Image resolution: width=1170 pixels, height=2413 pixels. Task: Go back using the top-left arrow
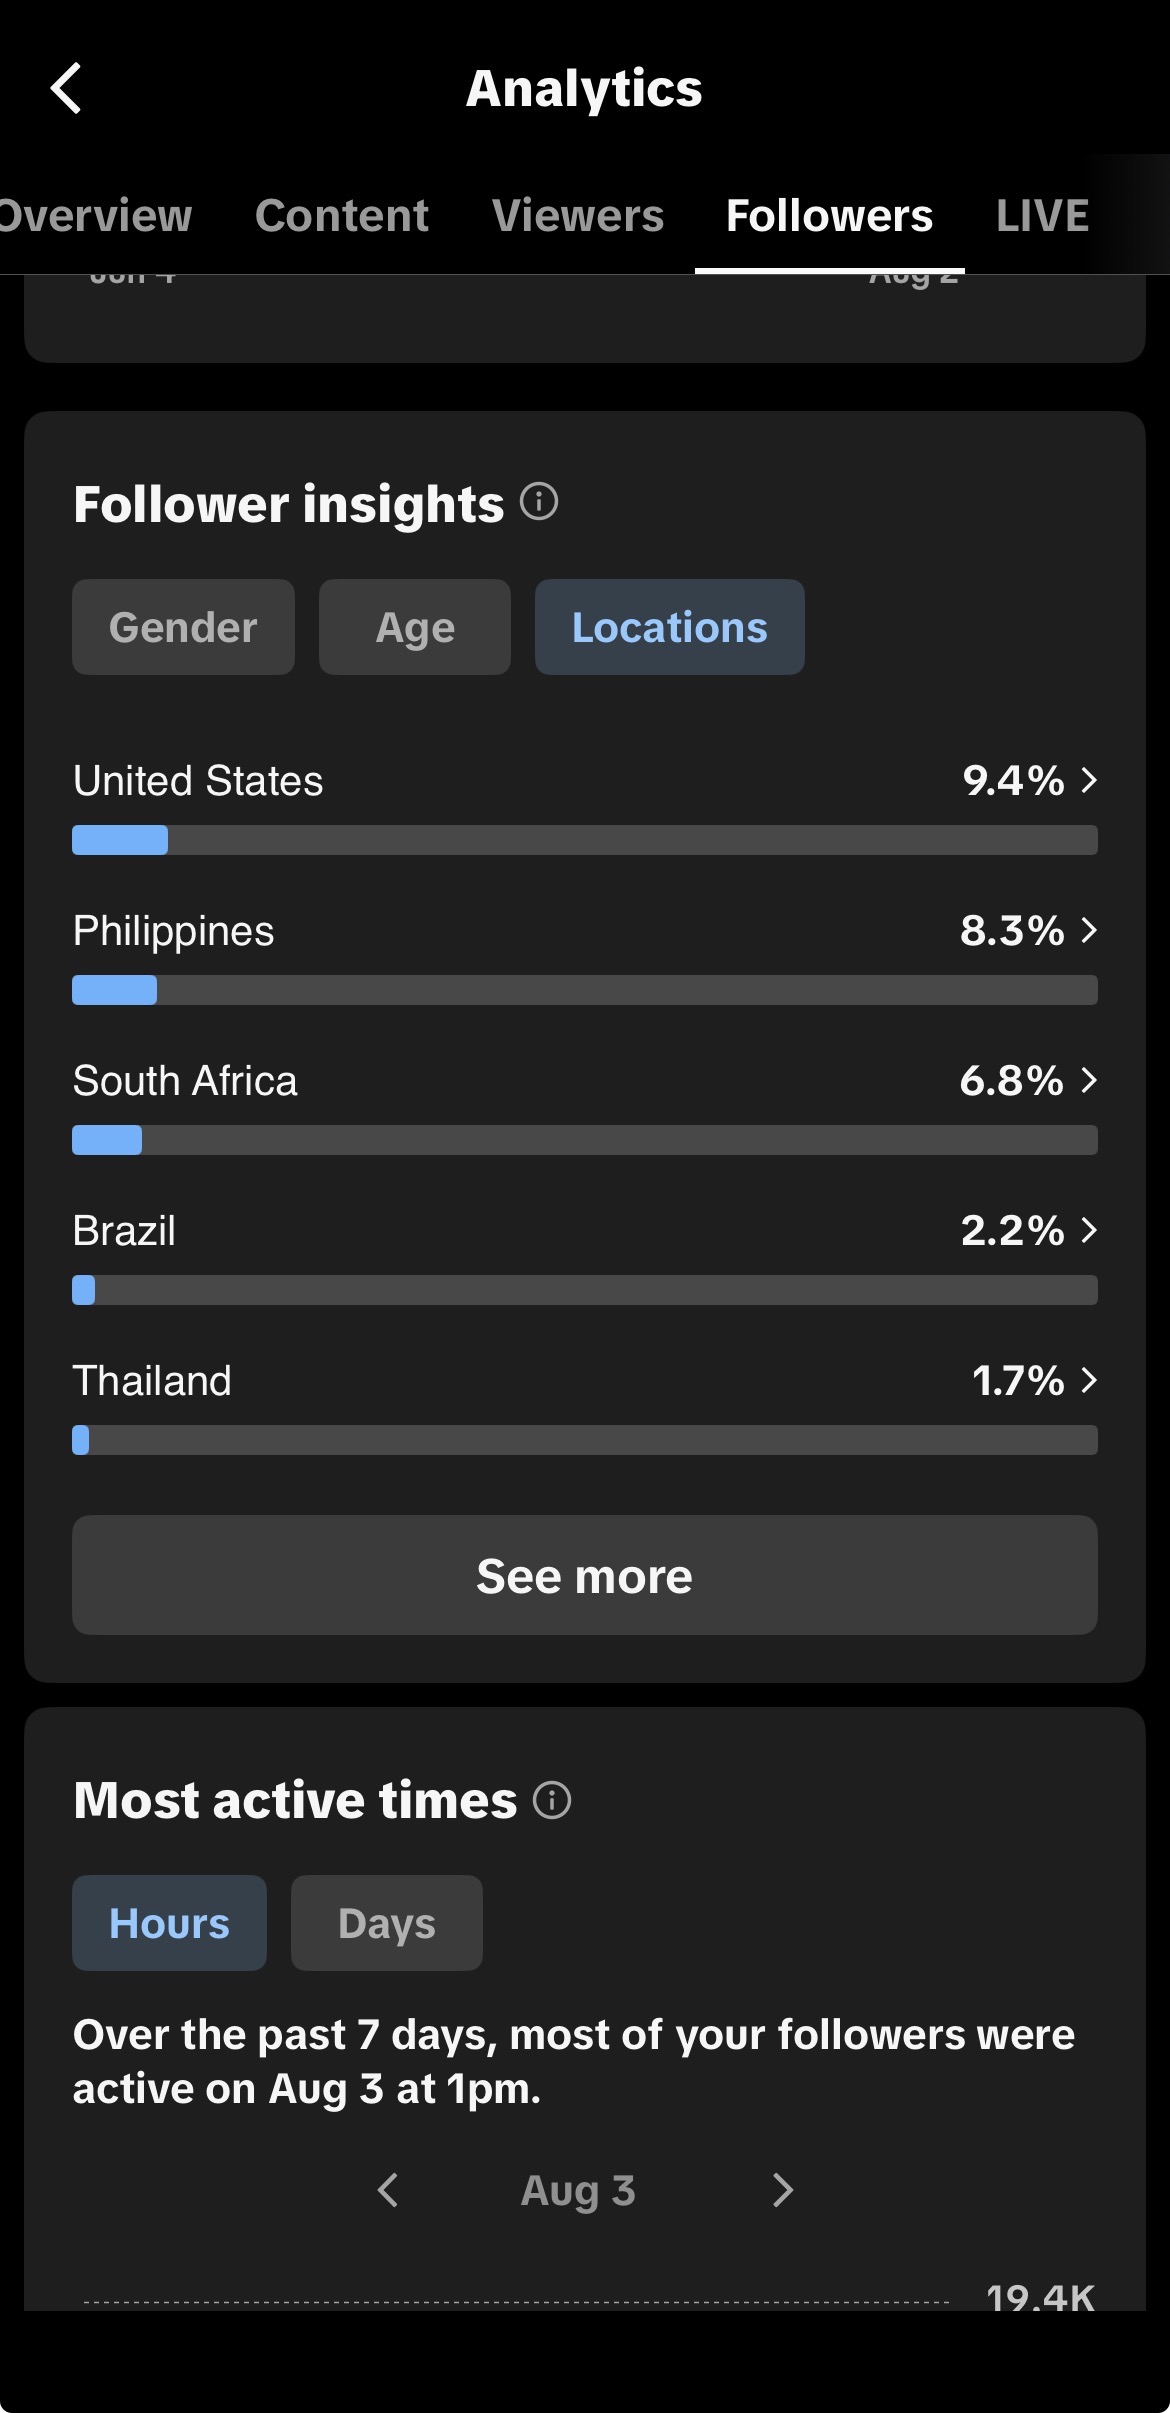(x=66, y=88)
